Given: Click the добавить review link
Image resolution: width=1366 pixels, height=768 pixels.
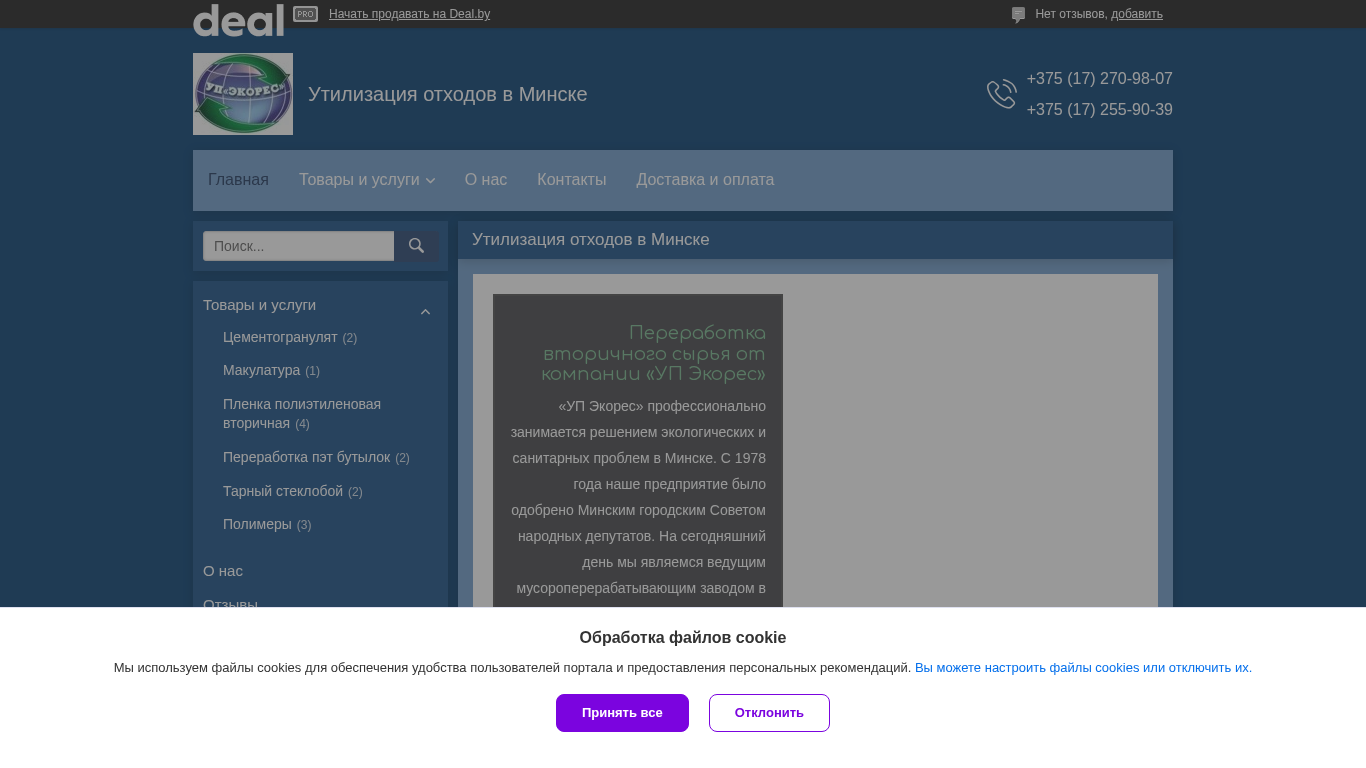Looking at the screenshot, I should [x=1137, y=14].
